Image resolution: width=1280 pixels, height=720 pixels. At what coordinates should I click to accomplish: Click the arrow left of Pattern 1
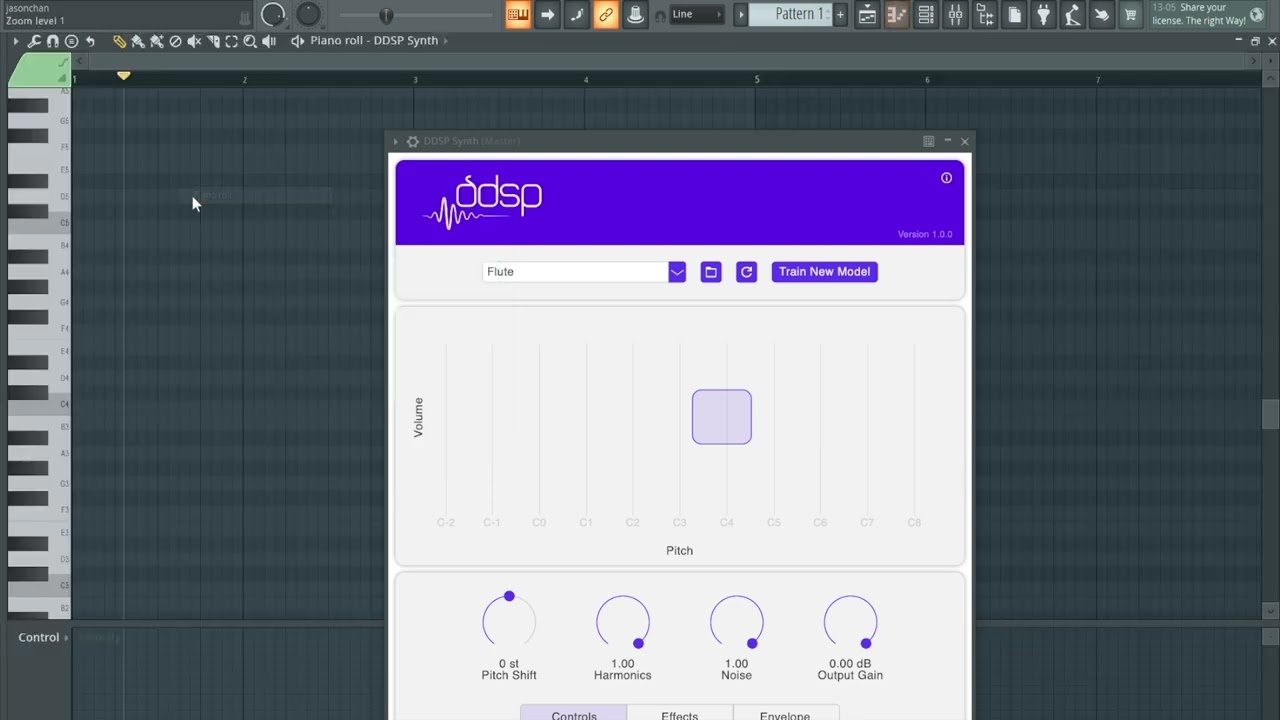coord(741,14)
